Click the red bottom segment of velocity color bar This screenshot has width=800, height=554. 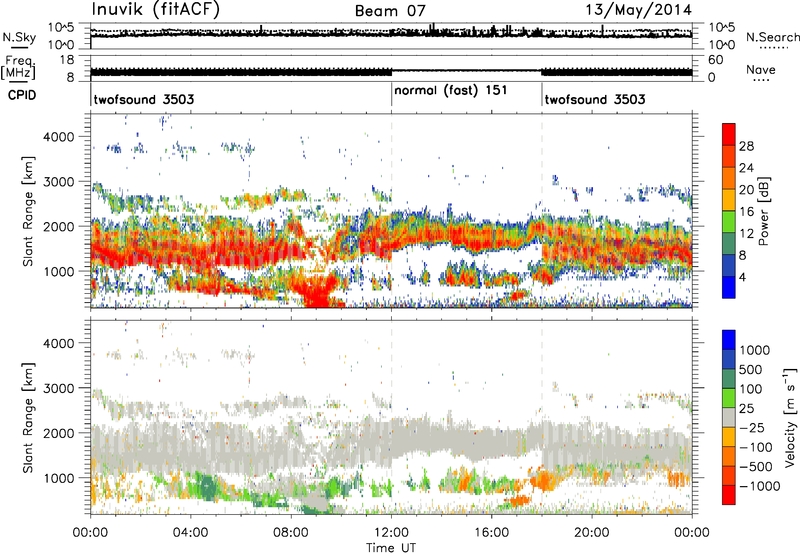coord(729,495)
